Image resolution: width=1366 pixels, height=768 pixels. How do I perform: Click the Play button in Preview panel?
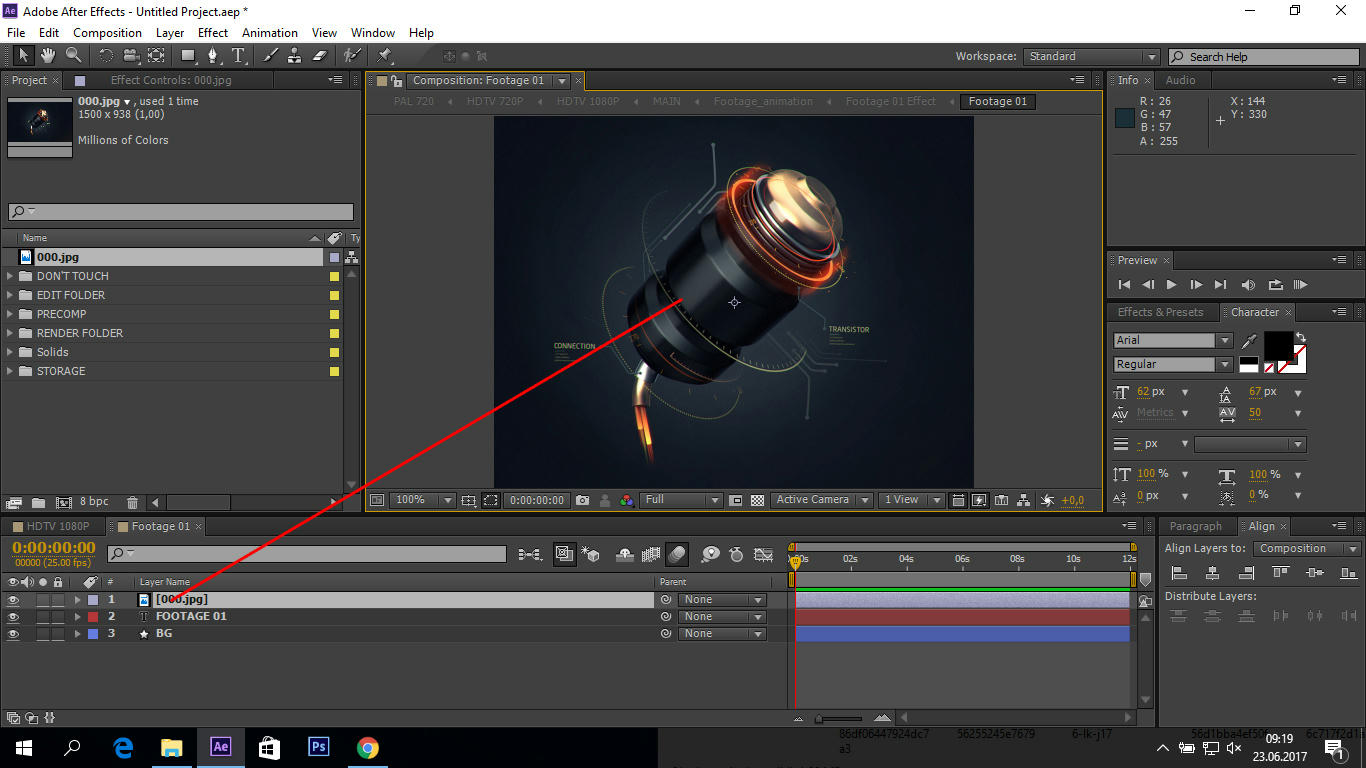[1171, 285]
